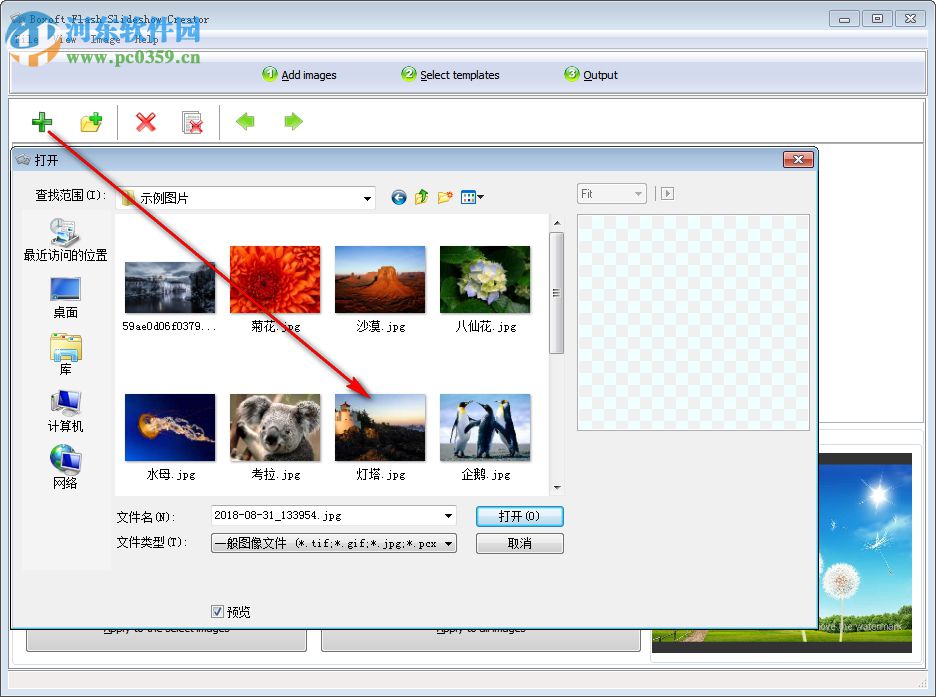
Task: Switch to the Output step
Action: [598, 74]
